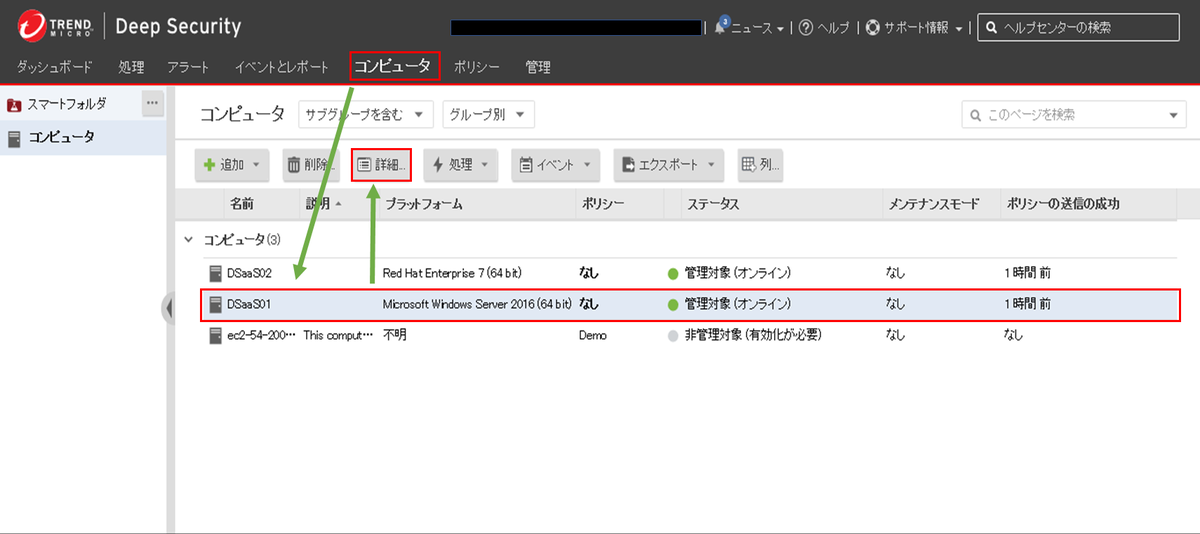
Task: Open the 管理 tab
Action: [538, 67]
